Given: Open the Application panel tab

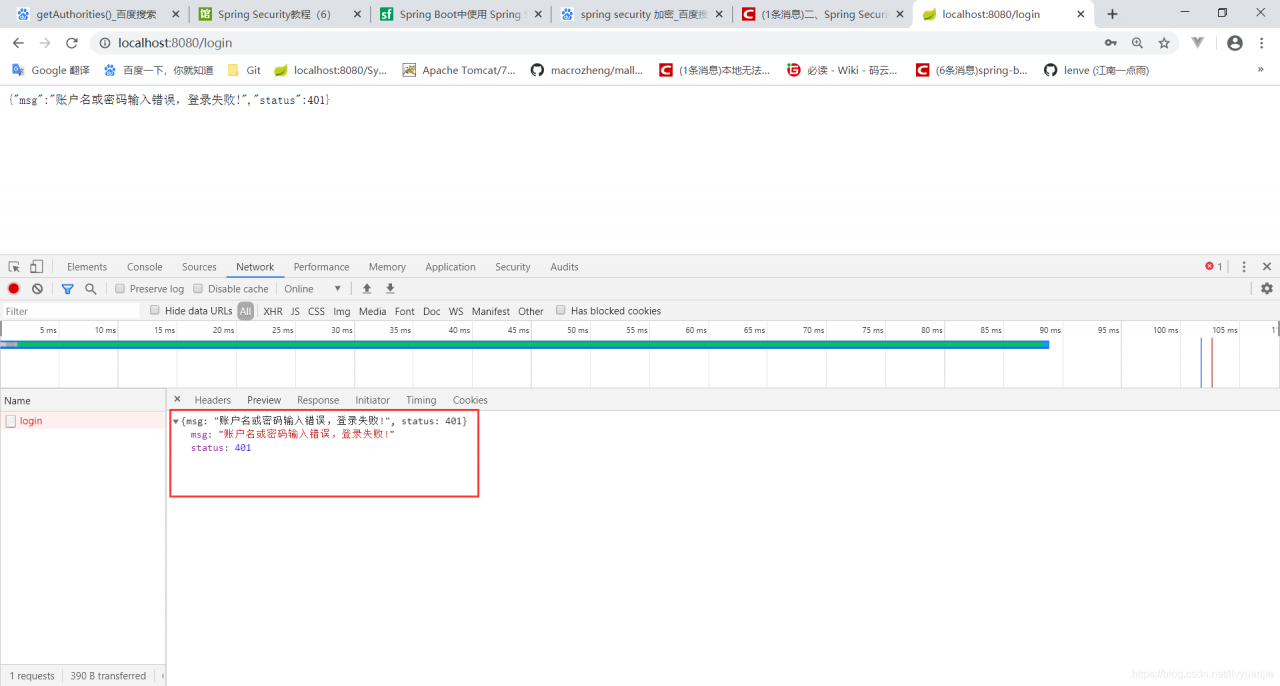Looking at the screenshot, I should 450,267.
